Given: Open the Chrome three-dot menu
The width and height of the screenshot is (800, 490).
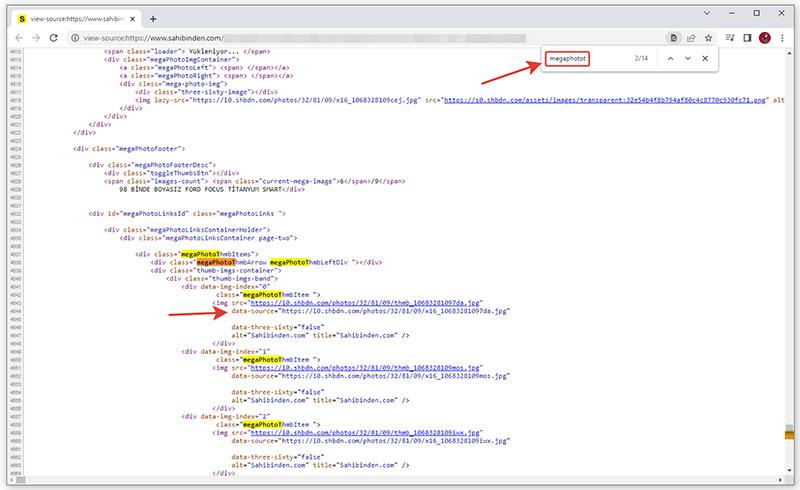Looking at the screenshot, I should click(x=783, y=38).
